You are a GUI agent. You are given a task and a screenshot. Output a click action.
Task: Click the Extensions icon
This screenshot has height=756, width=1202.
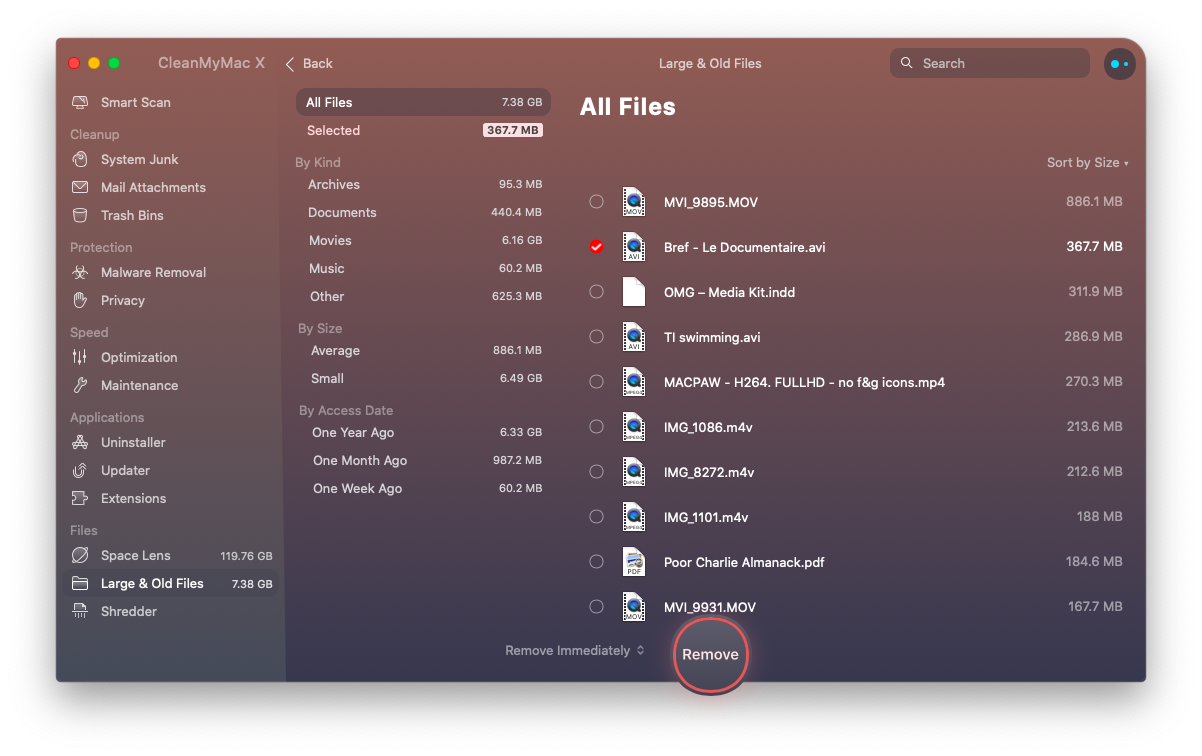80,499
